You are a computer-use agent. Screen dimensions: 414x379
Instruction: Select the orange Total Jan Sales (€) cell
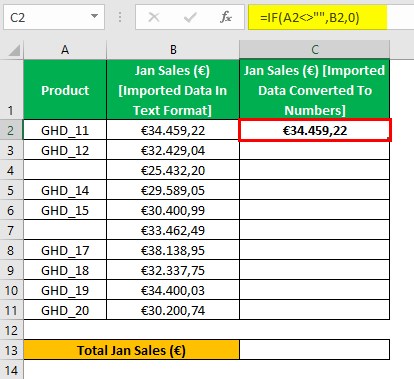(132, 350)
